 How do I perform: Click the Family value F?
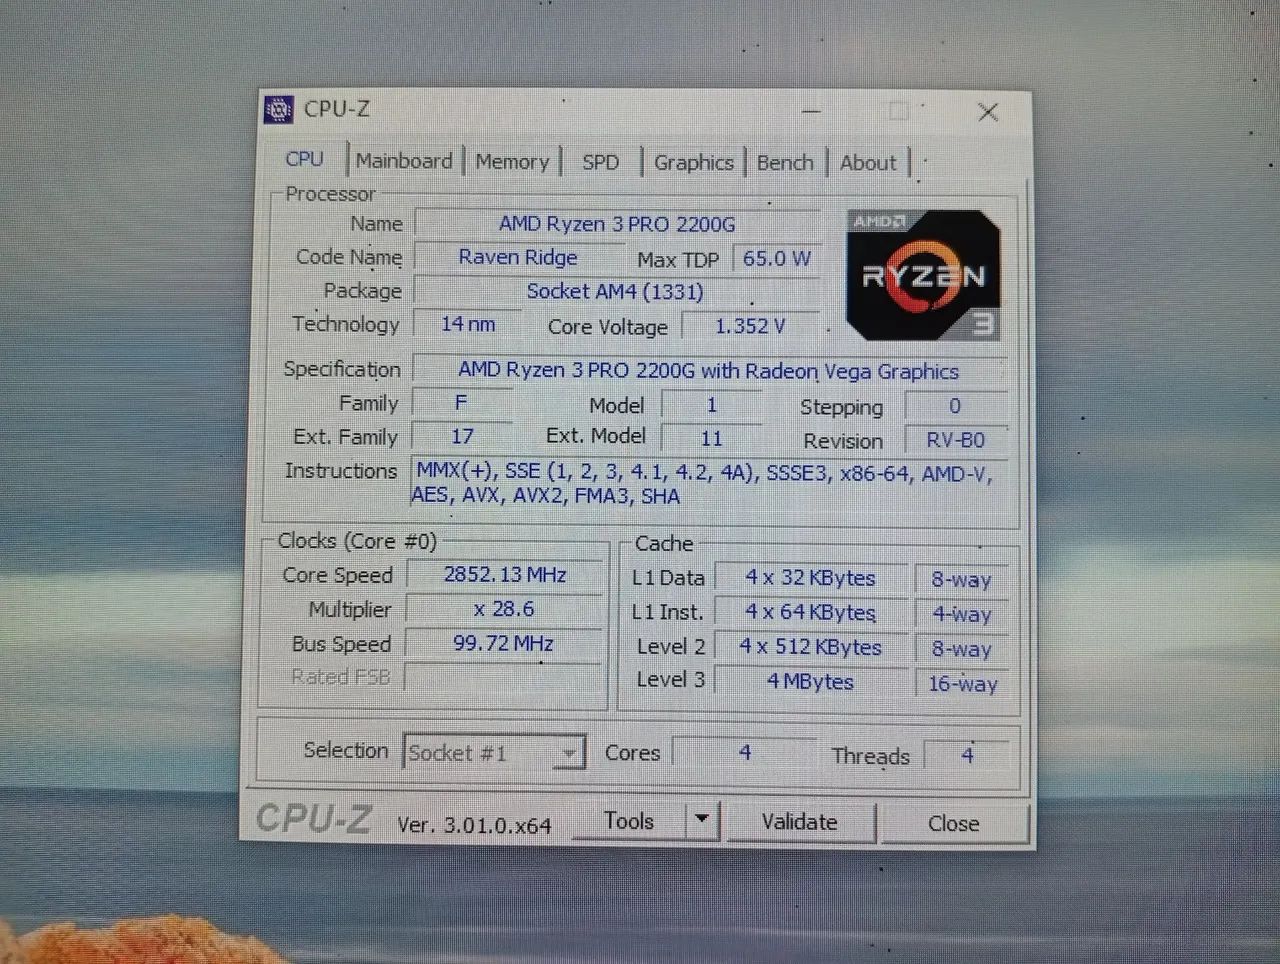(461, 403)
